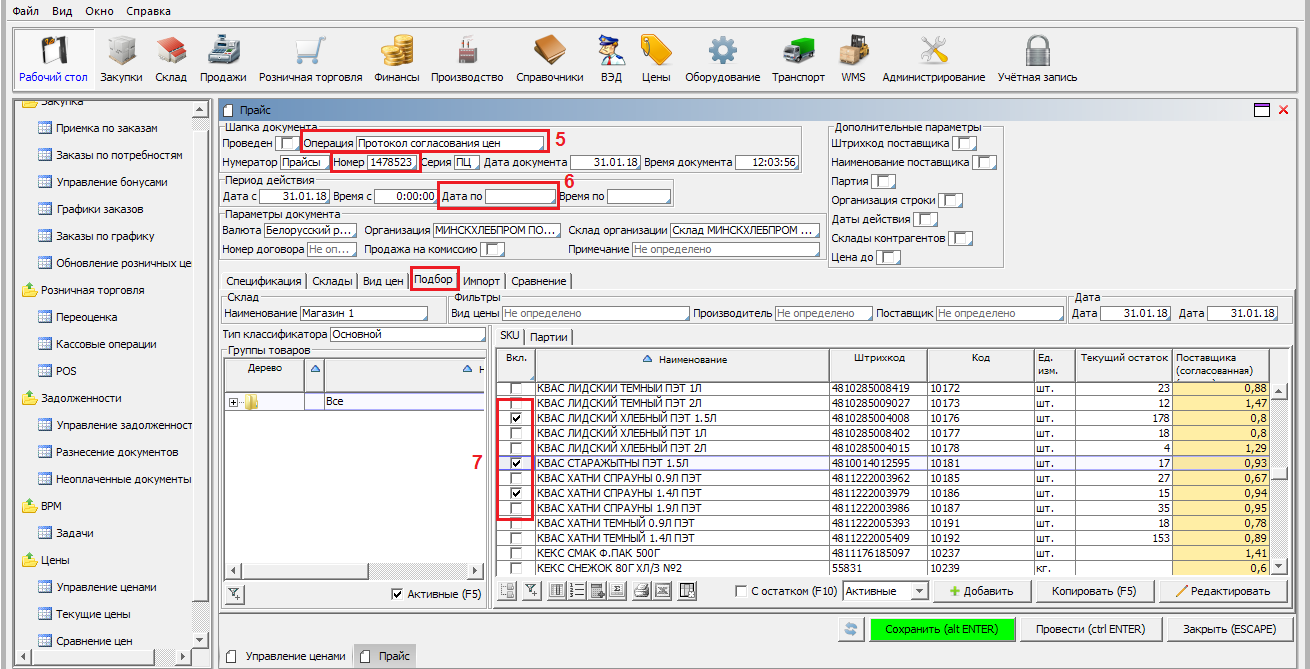Viewport: 1310px width, 669px height.
Task: Open the Справка menu
Action: (149, 11)
